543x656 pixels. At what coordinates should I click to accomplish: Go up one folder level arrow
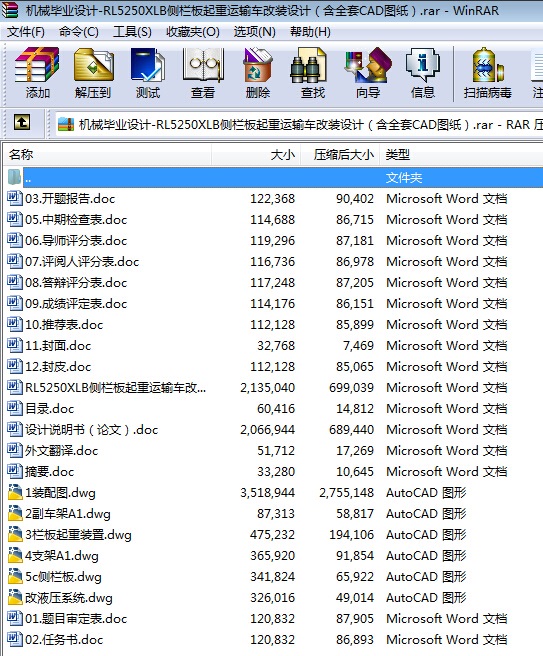tap(22, 123)
